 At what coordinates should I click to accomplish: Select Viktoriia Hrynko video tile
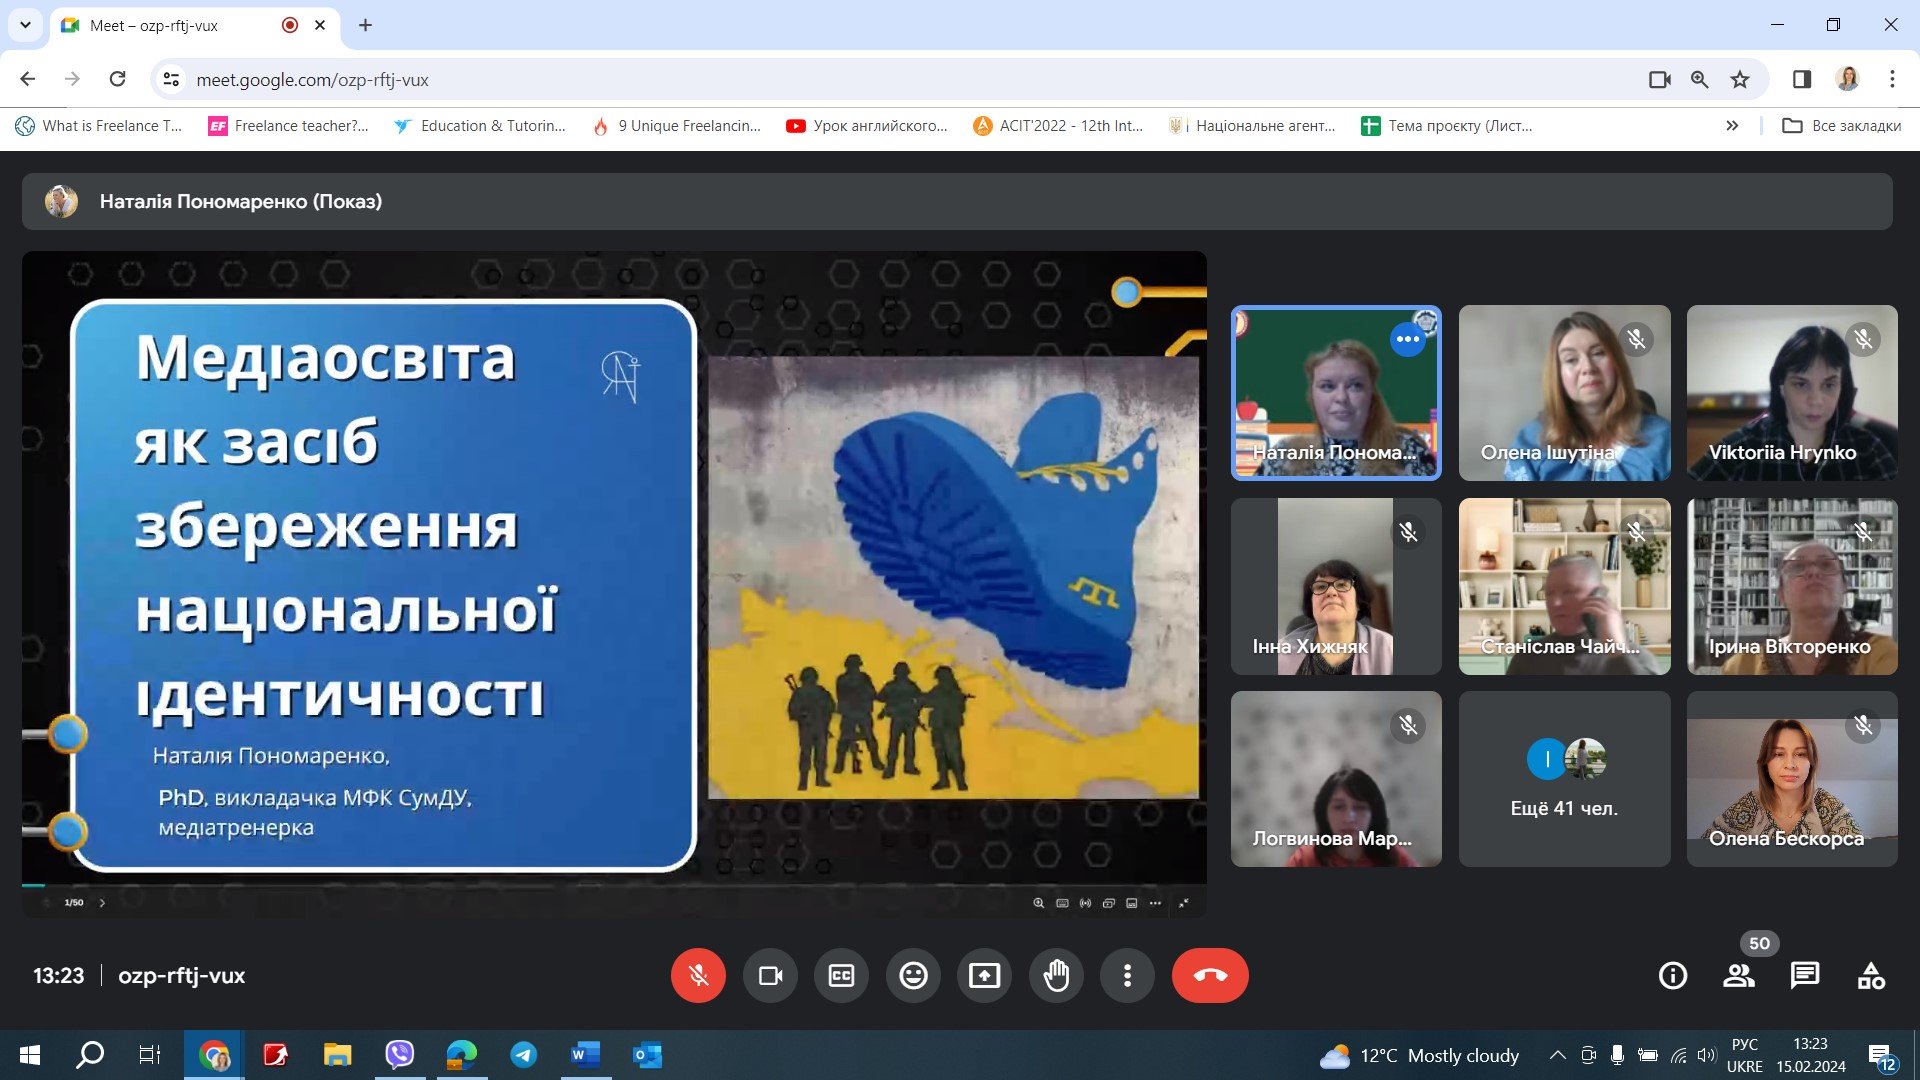point(1792,393)
